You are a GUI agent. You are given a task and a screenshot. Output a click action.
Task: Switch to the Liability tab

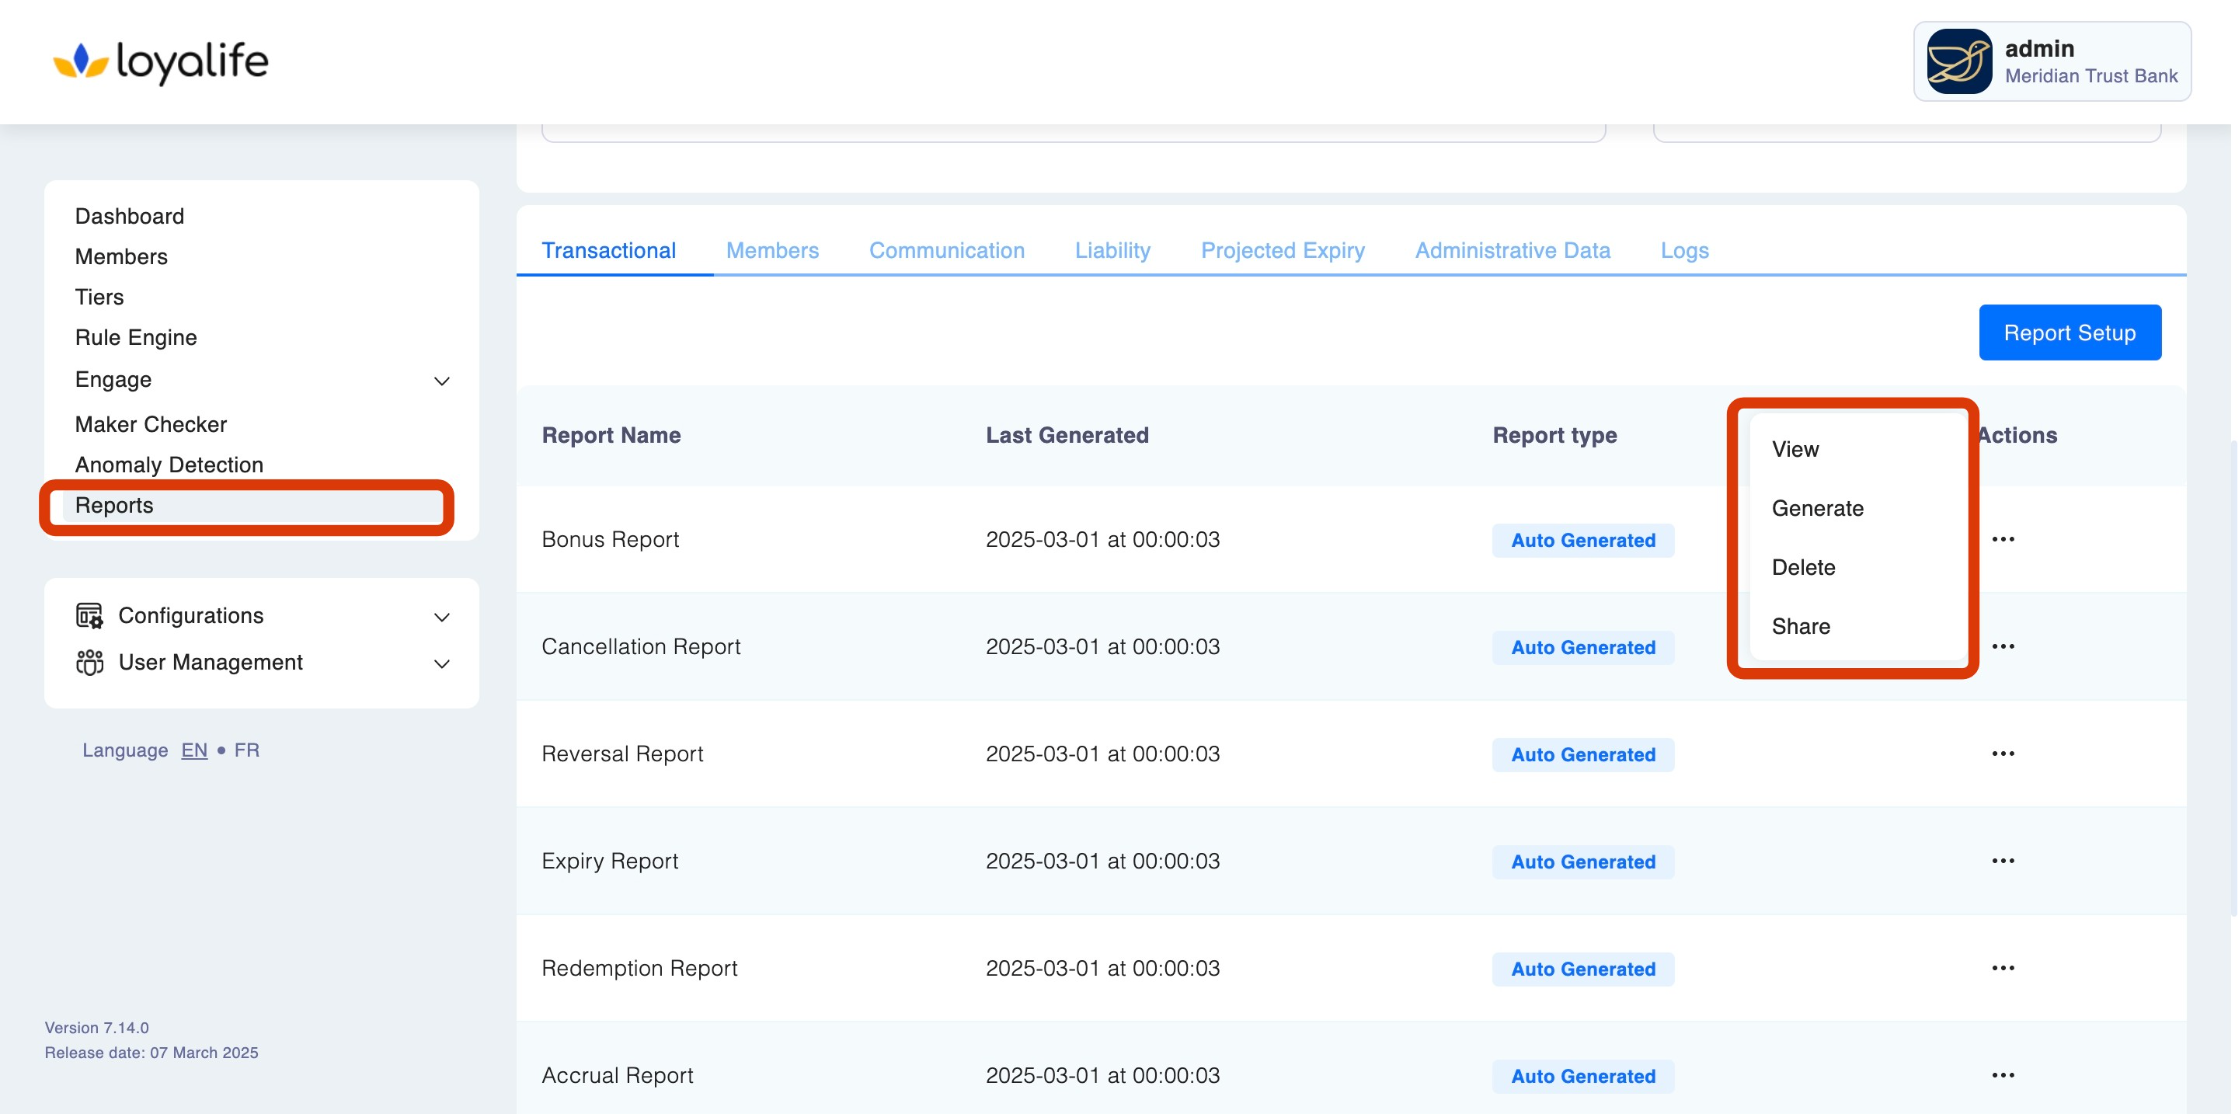coord(1112,251)
